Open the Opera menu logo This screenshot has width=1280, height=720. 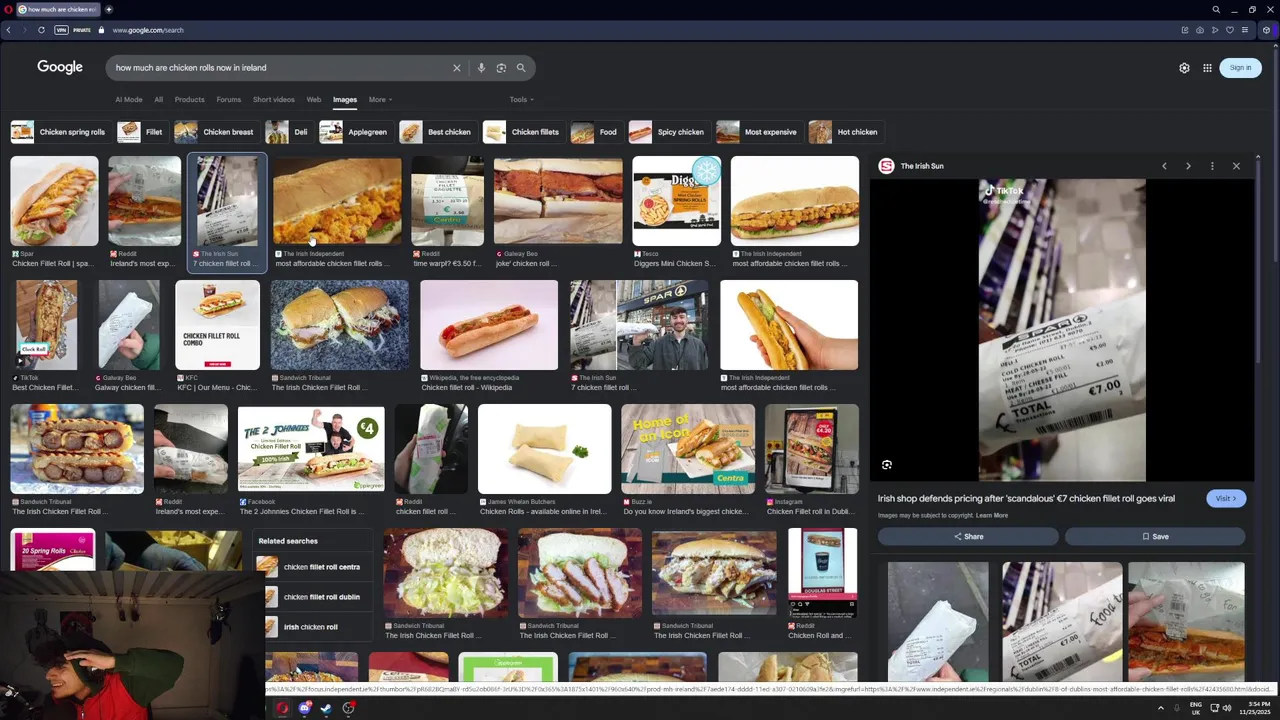click(x=8, y=9)
